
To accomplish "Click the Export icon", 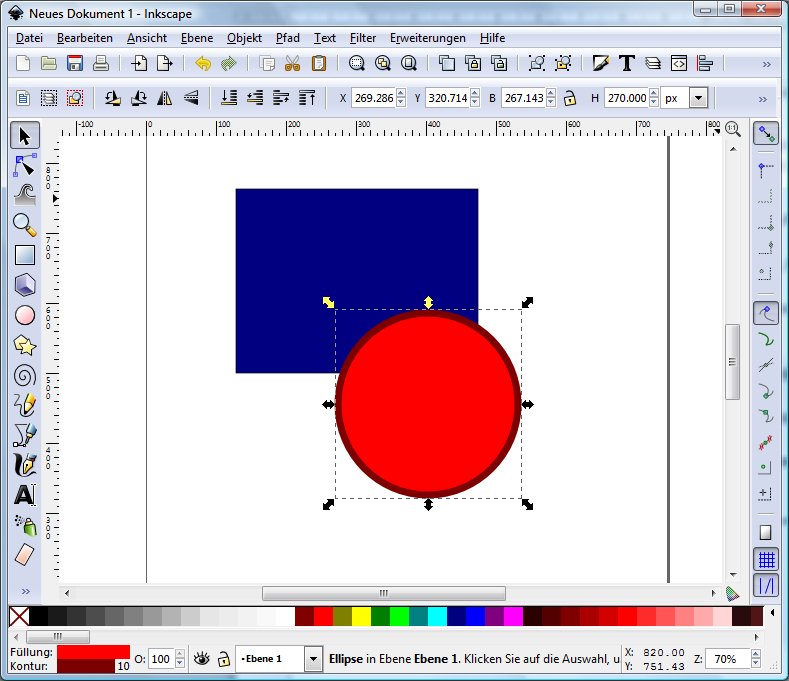I will tap(165, 63).
